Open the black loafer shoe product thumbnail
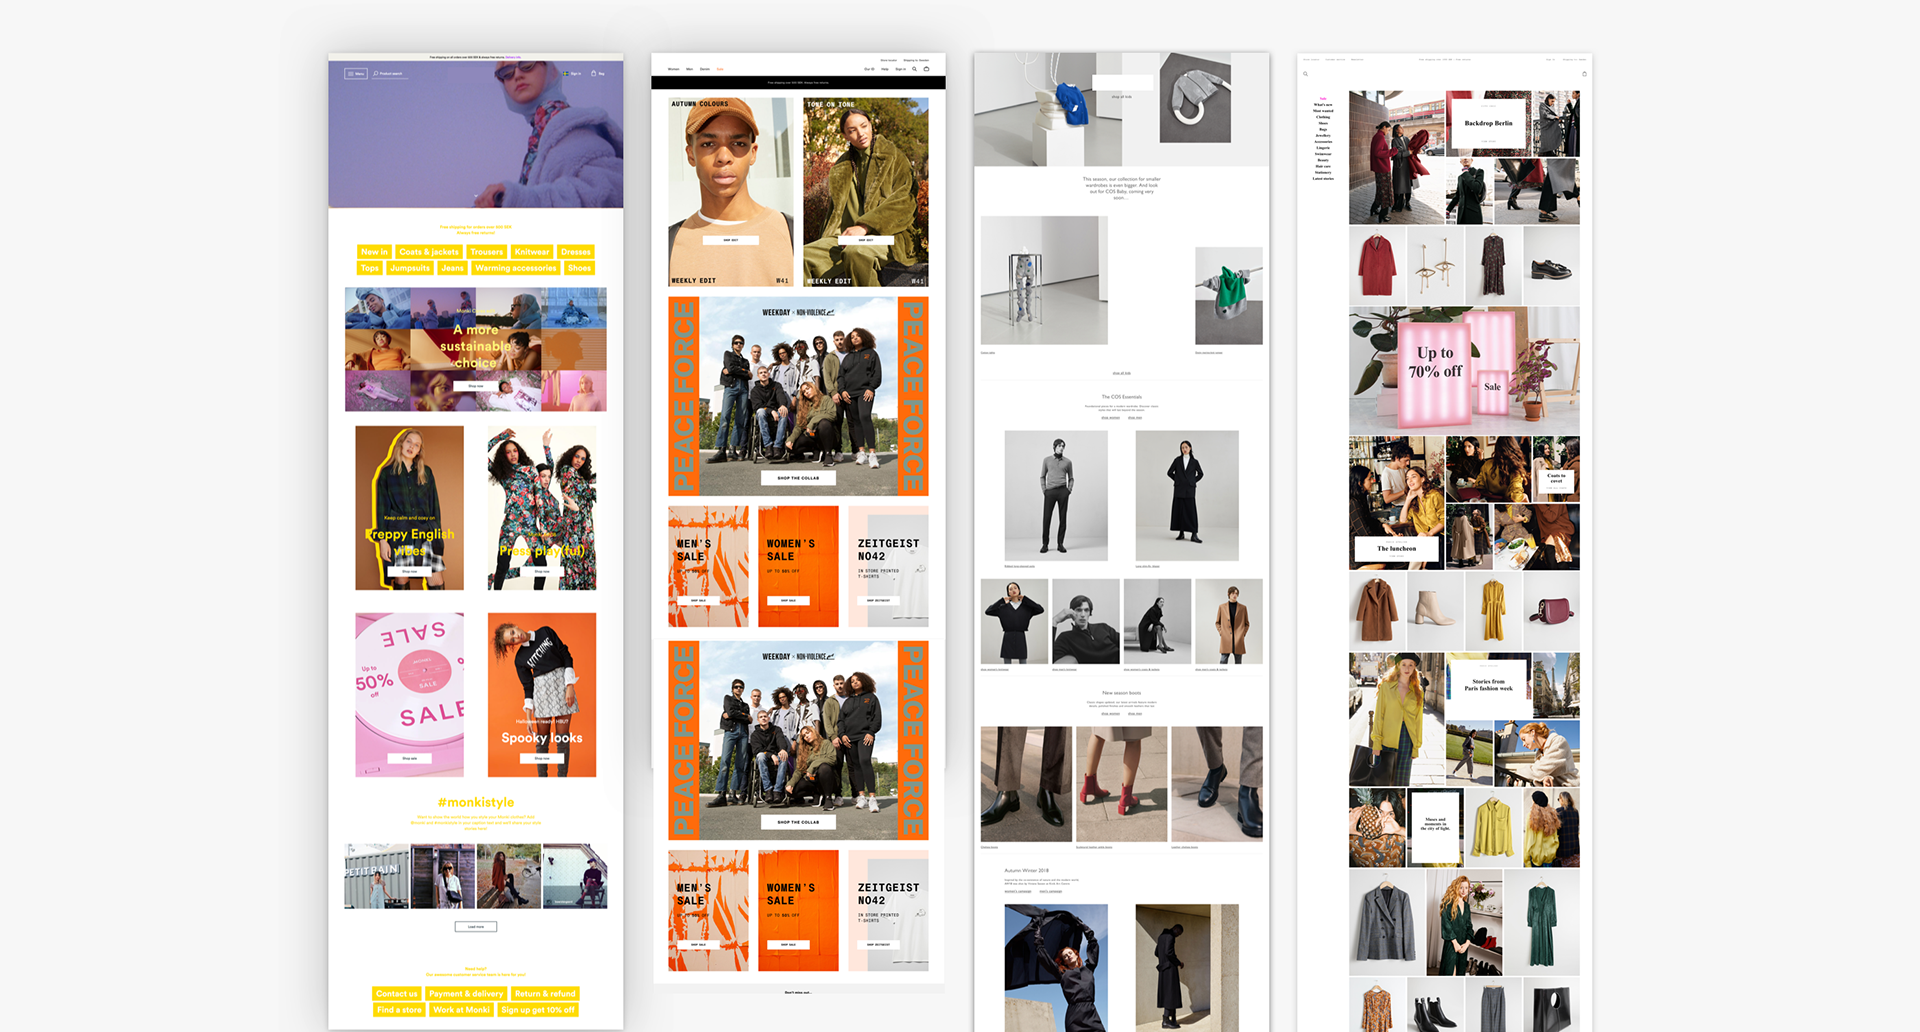Screen dimensions: 1920x1032 pos(1551,266)
